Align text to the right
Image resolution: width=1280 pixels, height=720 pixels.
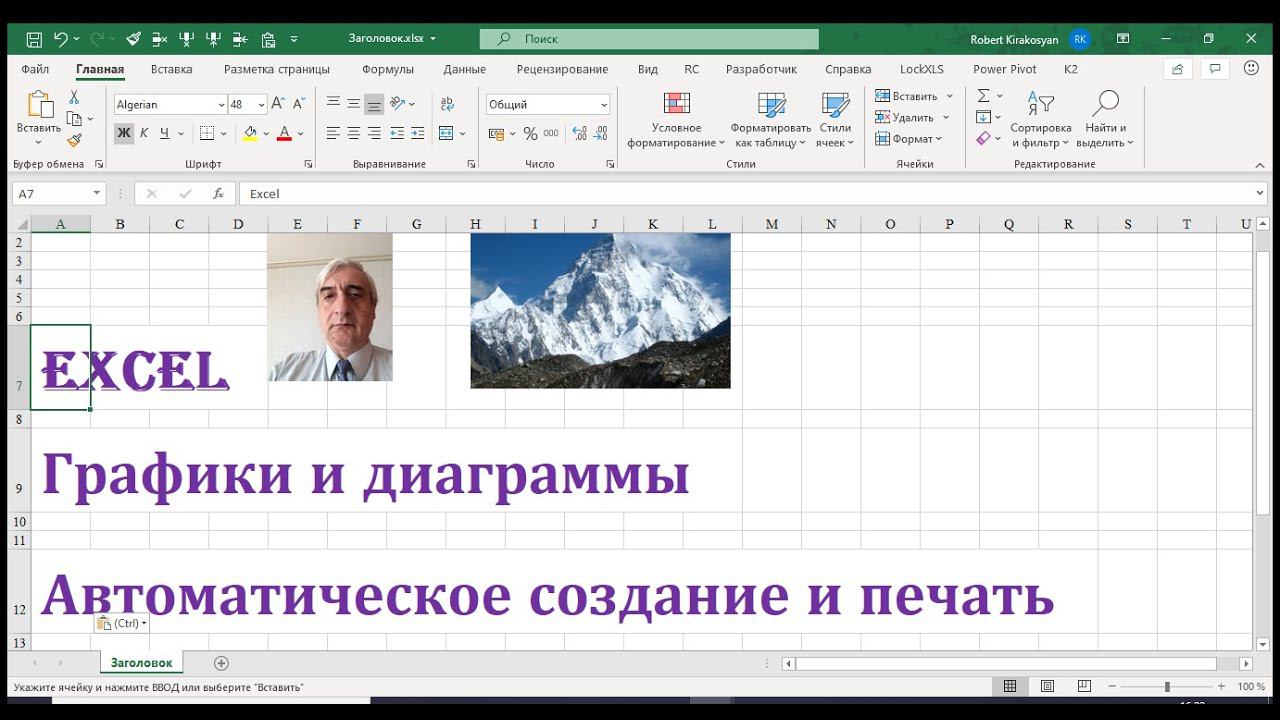click(374, 133)
